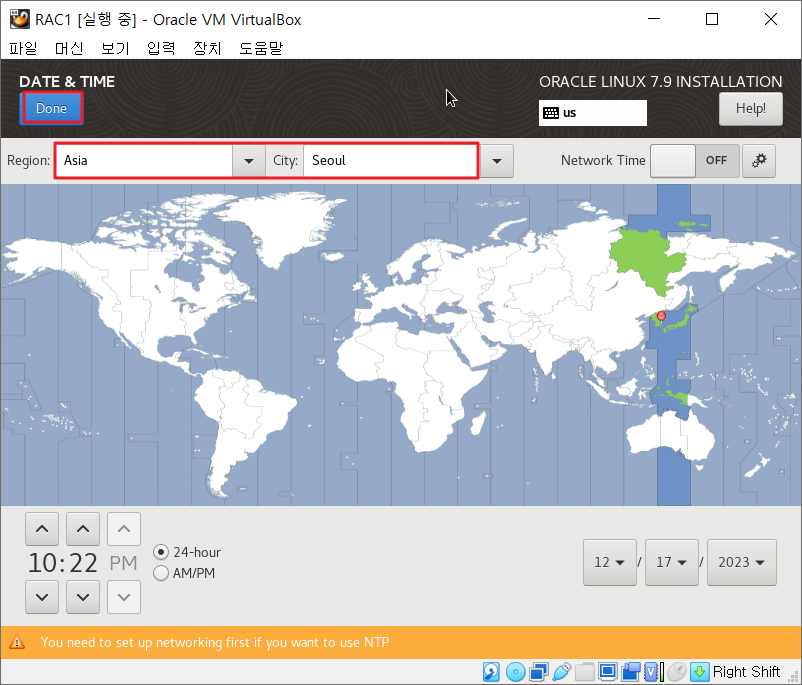This screenshot has height=685, width=802.
Task: Click the Seoul city text field
Action: tap(391, 161)
